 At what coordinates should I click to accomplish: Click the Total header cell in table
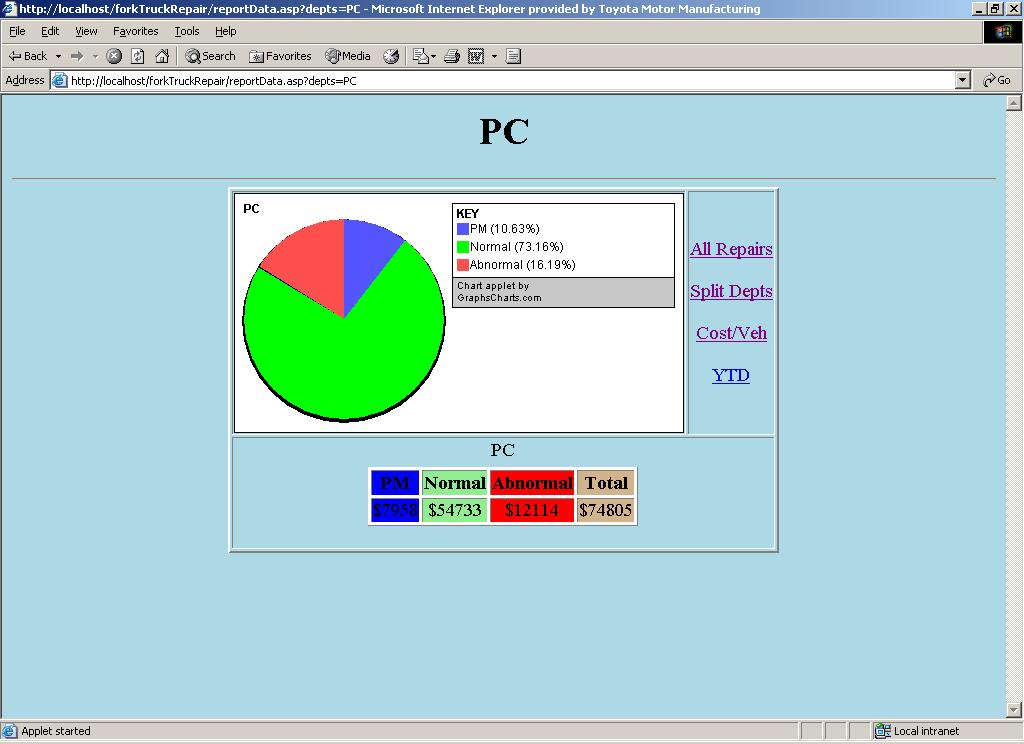pos(605,483)
